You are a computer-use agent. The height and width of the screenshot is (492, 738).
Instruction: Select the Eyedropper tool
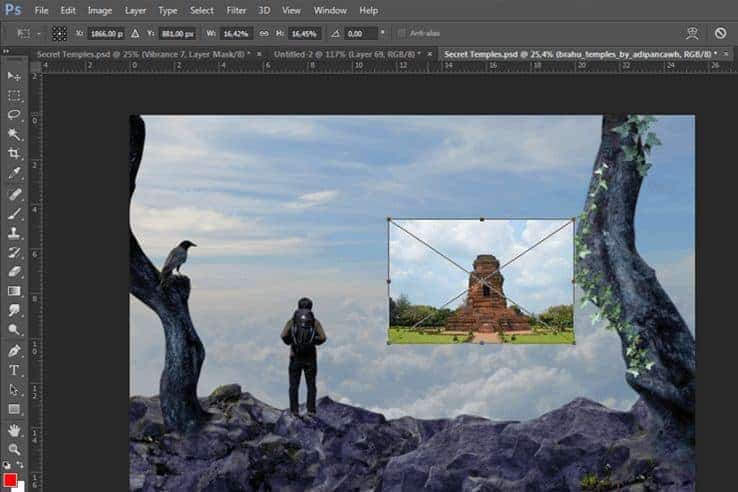tap(14, 173)
